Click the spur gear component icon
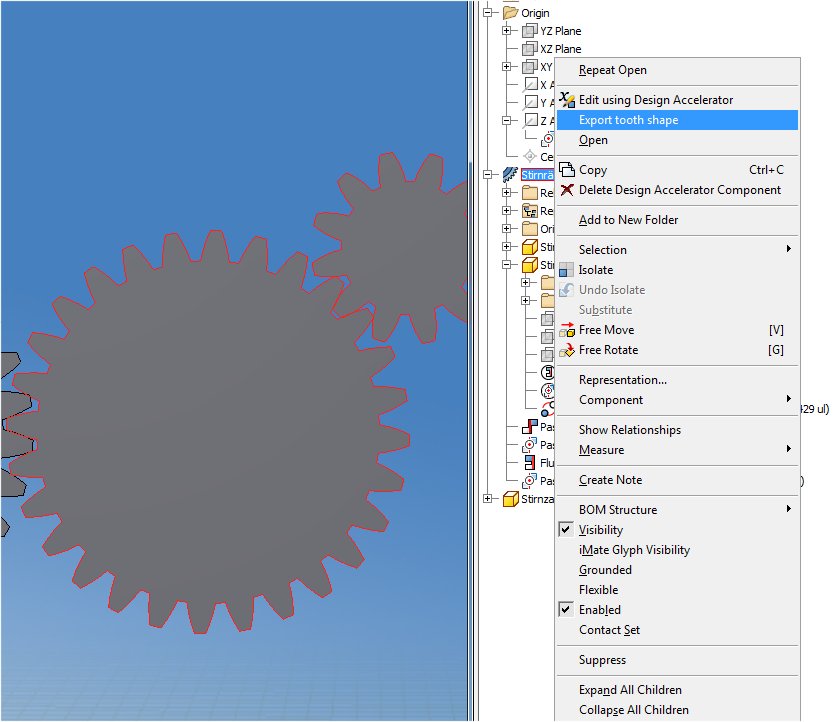Screen dimensions: 840x722 pos(511,174)
